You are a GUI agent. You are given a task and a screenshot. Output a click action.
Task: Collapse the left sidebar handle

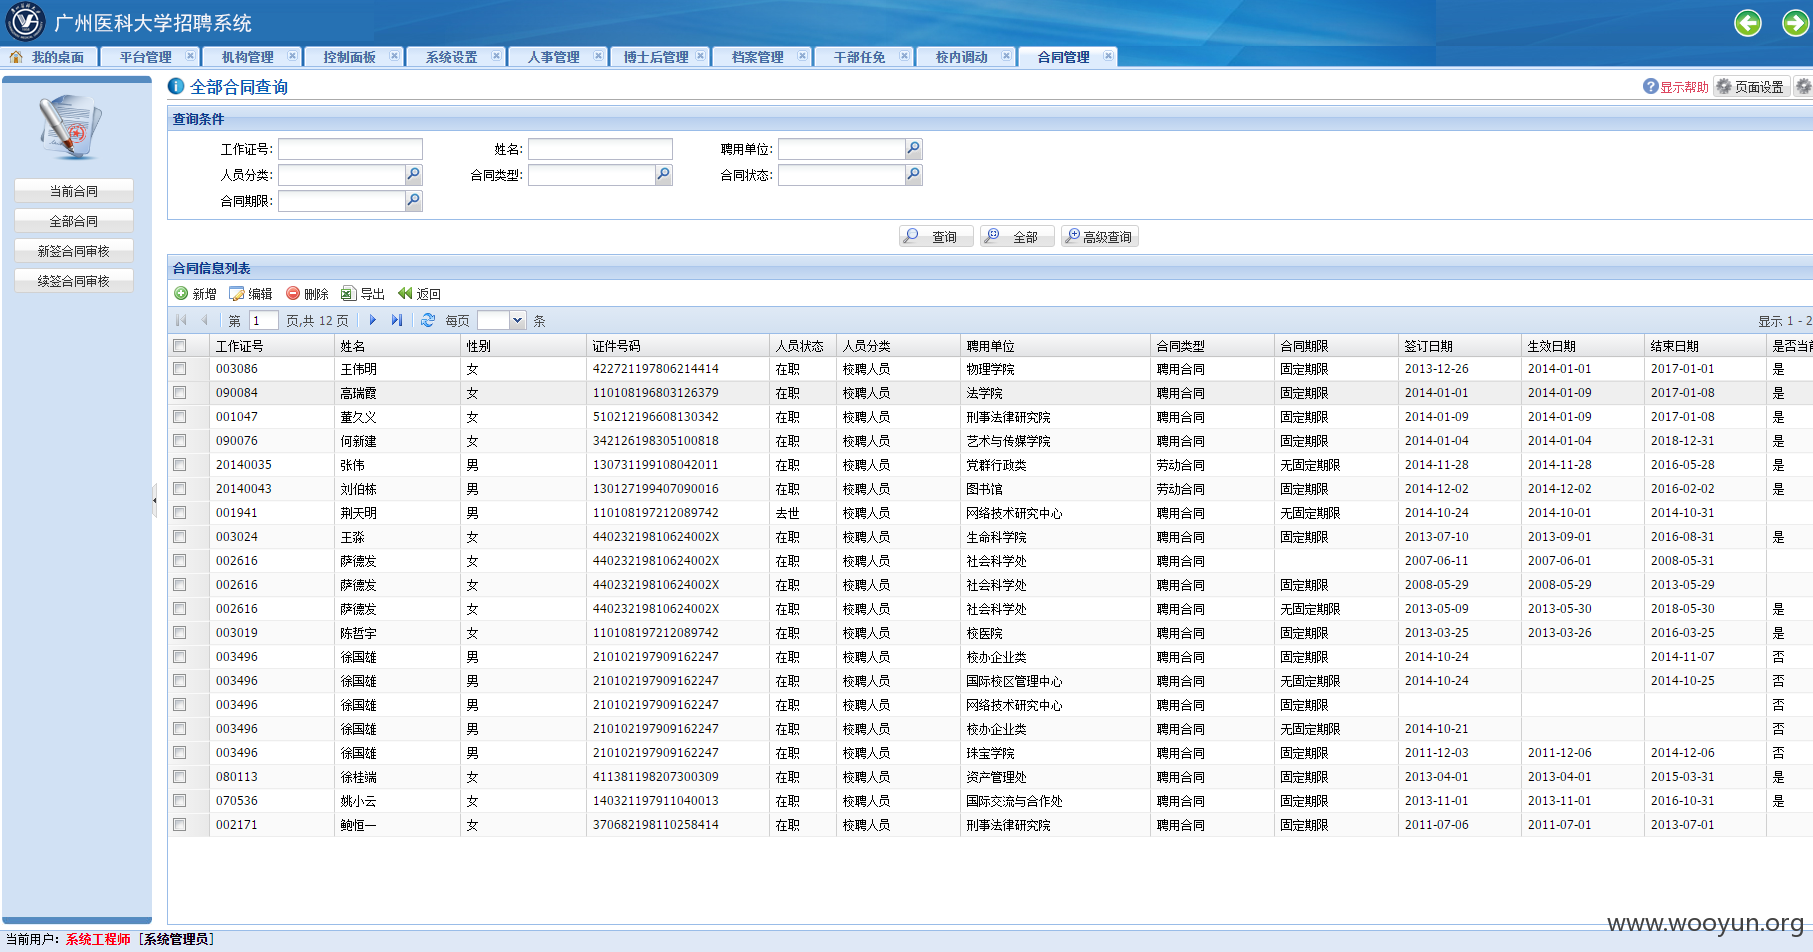point(155,499)
